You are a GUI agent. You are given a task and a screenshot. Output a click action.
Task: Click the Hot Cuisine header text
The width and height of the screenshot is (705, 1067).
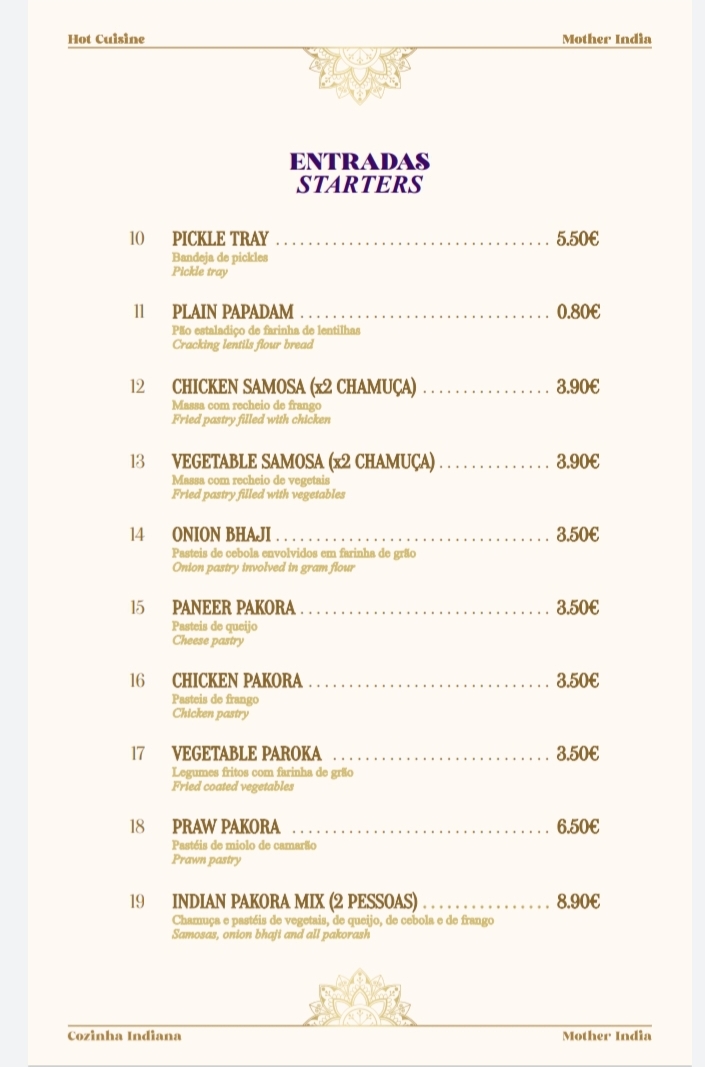[106, 39]
